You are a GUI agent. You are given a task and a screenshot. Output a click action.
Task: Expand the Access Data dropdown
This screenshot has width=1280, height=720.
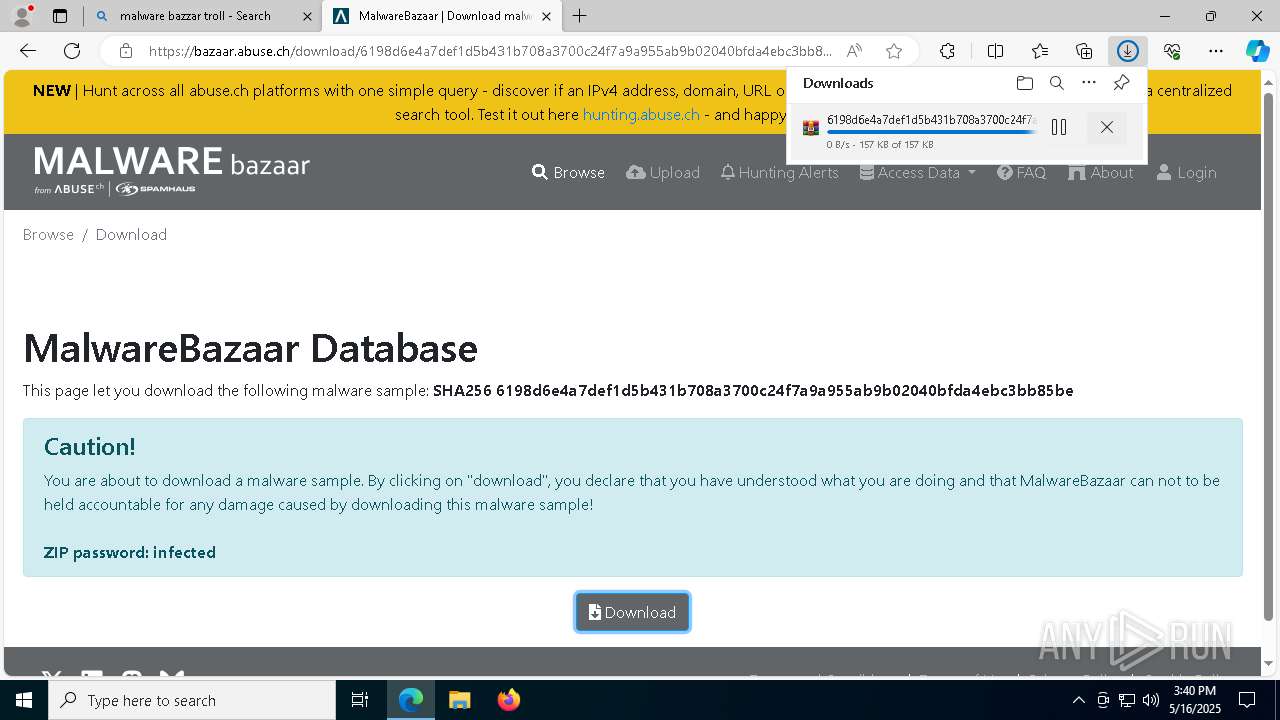pyautogui.click(x=918, y=172)
